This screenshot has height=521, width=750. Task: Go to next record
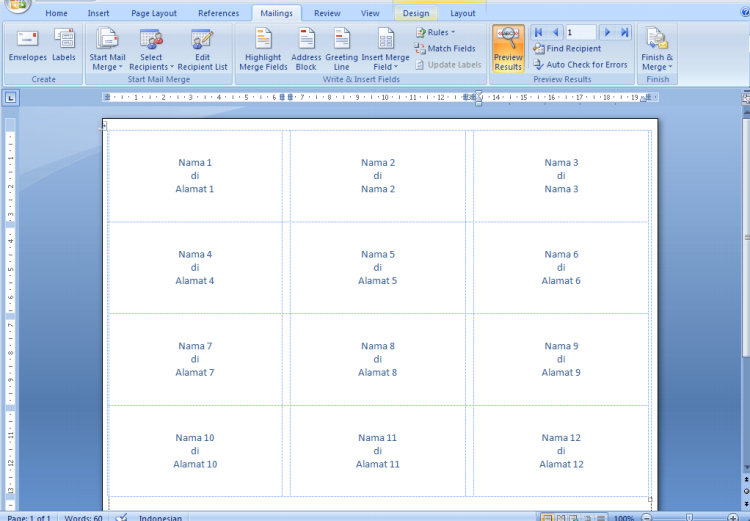click(x=607, y=33)
